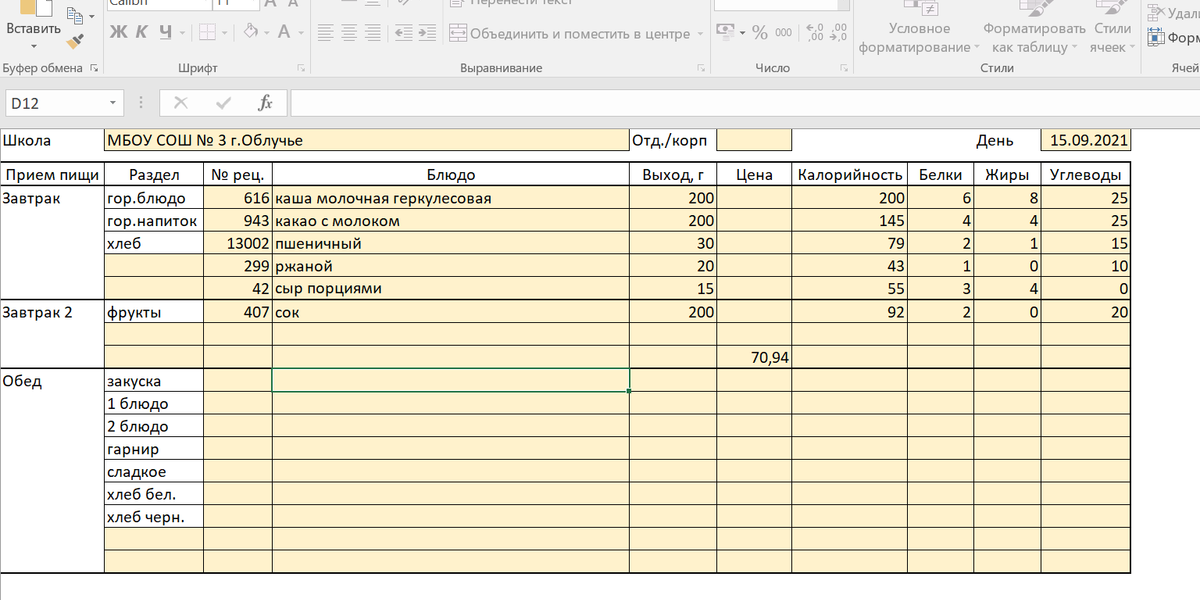Toggle underline formatting (Ч)
Screen dimensions: 1200x600
164,33
